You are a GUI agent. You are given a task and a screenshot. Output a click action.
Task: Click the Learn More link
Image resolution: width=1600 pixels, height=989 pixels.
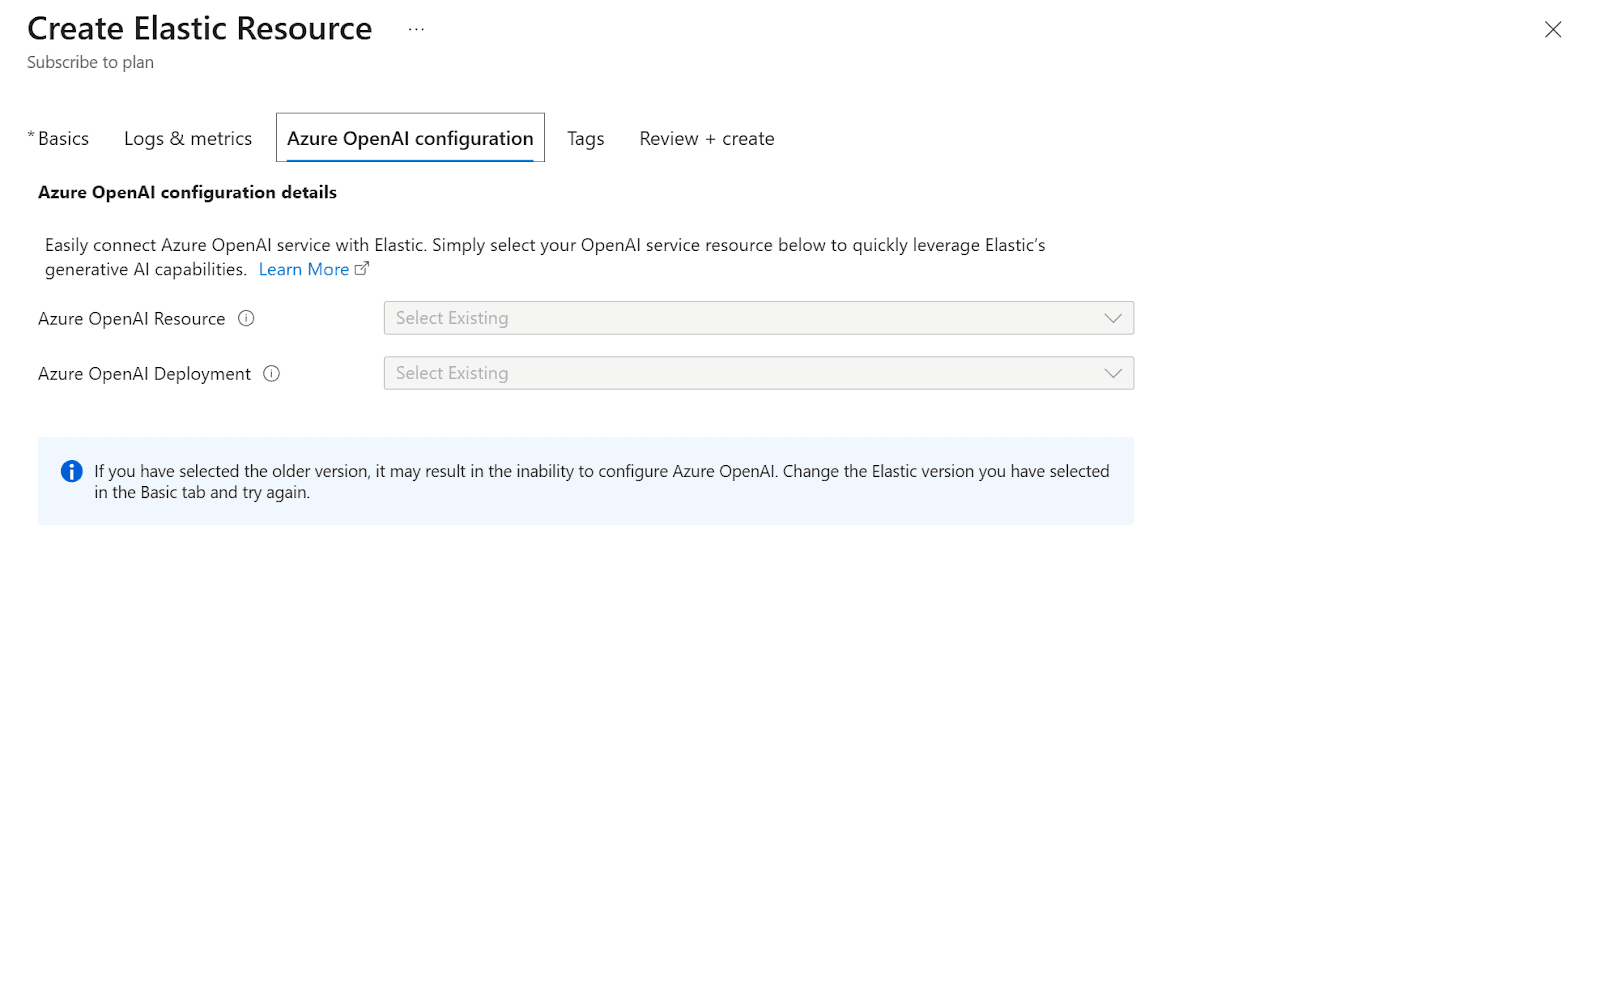pos(303,268)
